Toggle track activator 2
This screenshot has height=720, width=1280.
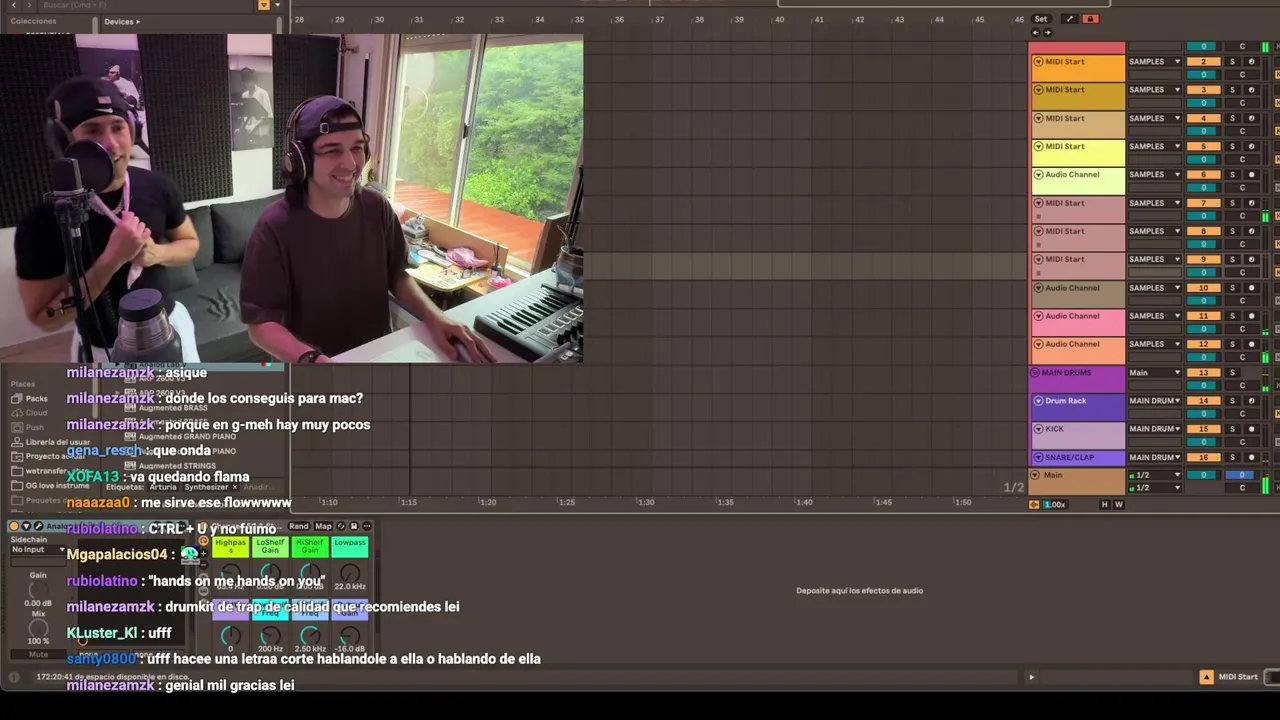[1203, 62]
